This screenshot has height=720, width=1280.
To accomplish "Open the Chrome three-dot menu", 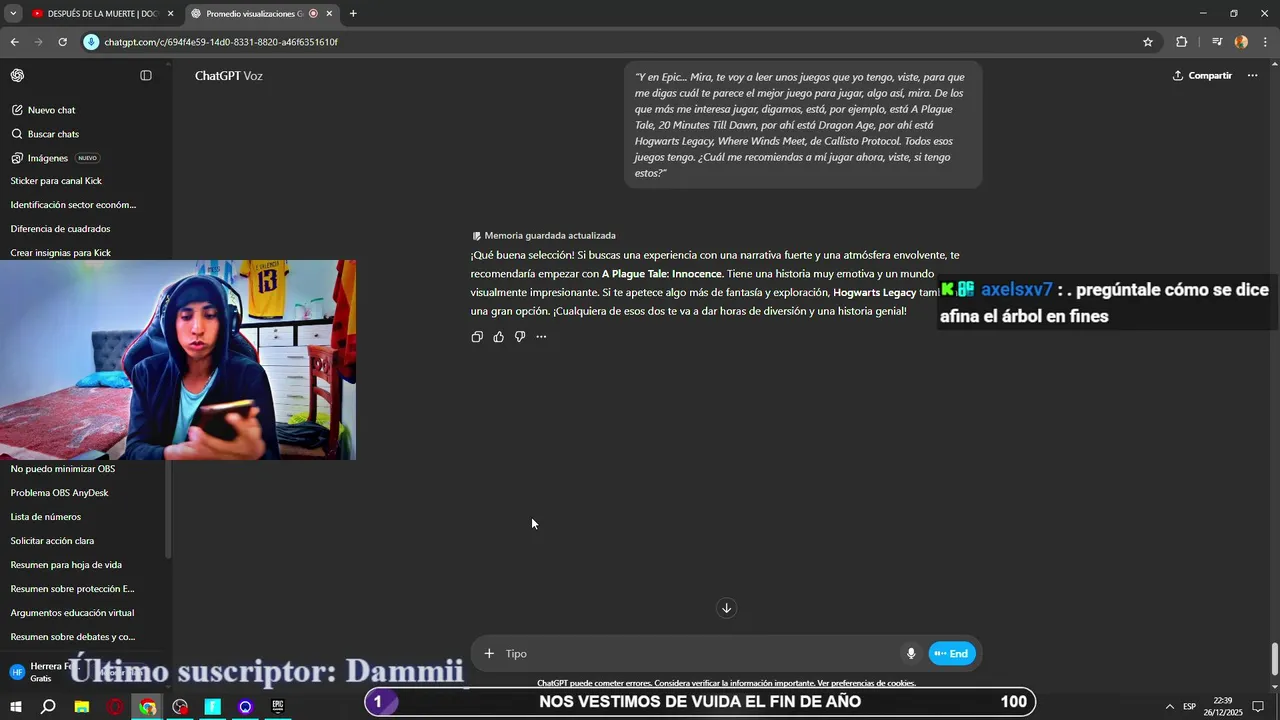I will coord(1265,42).
